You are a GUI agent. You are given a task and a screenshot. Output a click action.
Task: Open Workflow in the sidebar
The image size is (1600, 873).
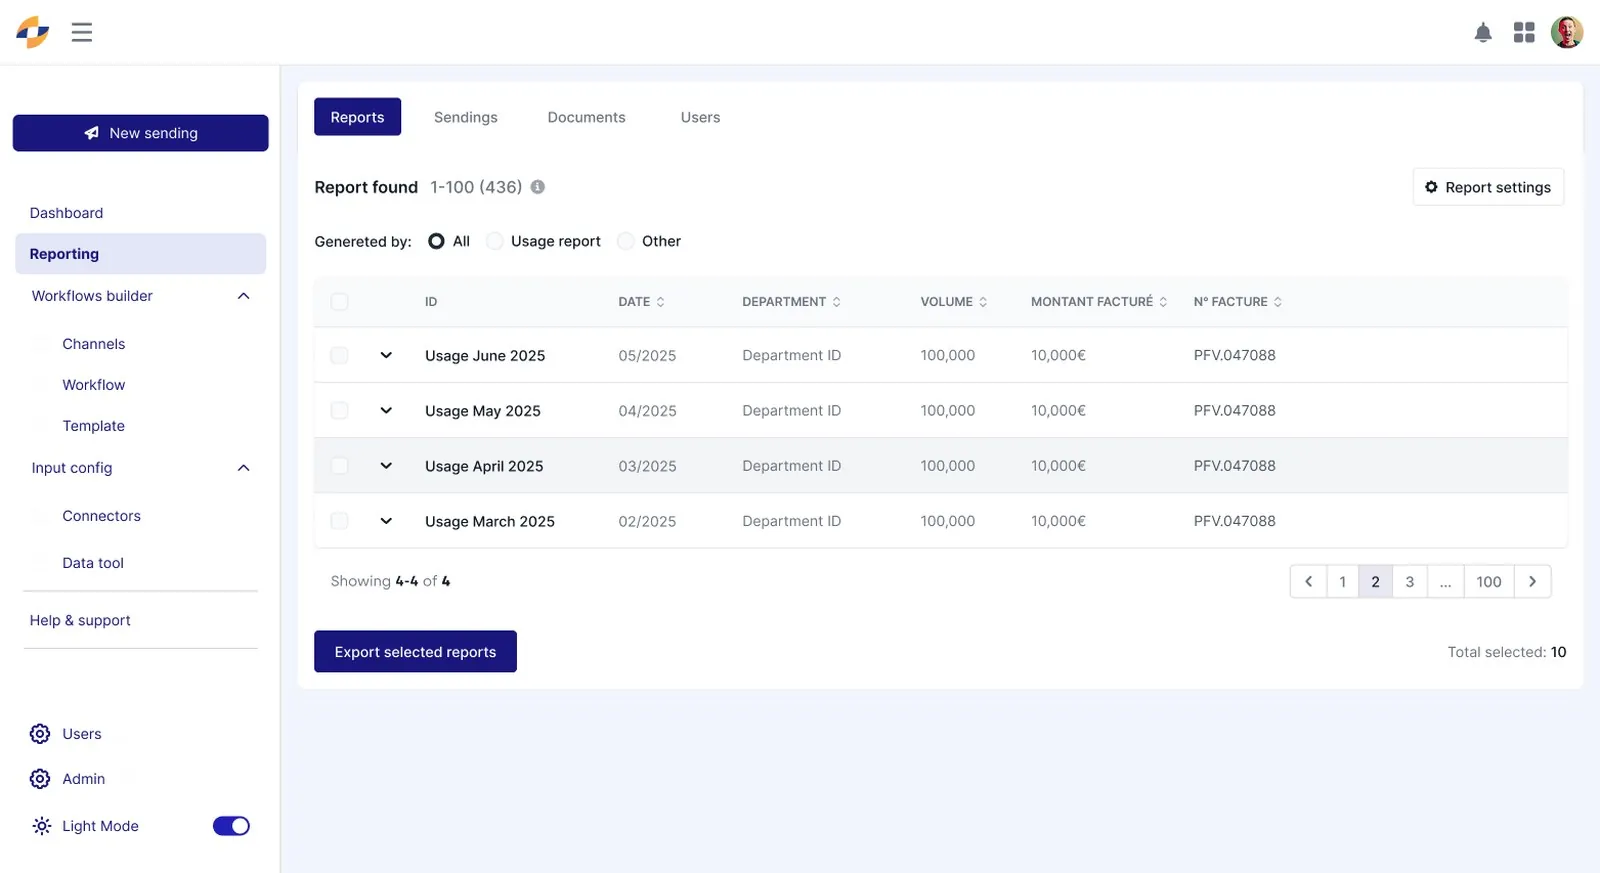[93, 385]
